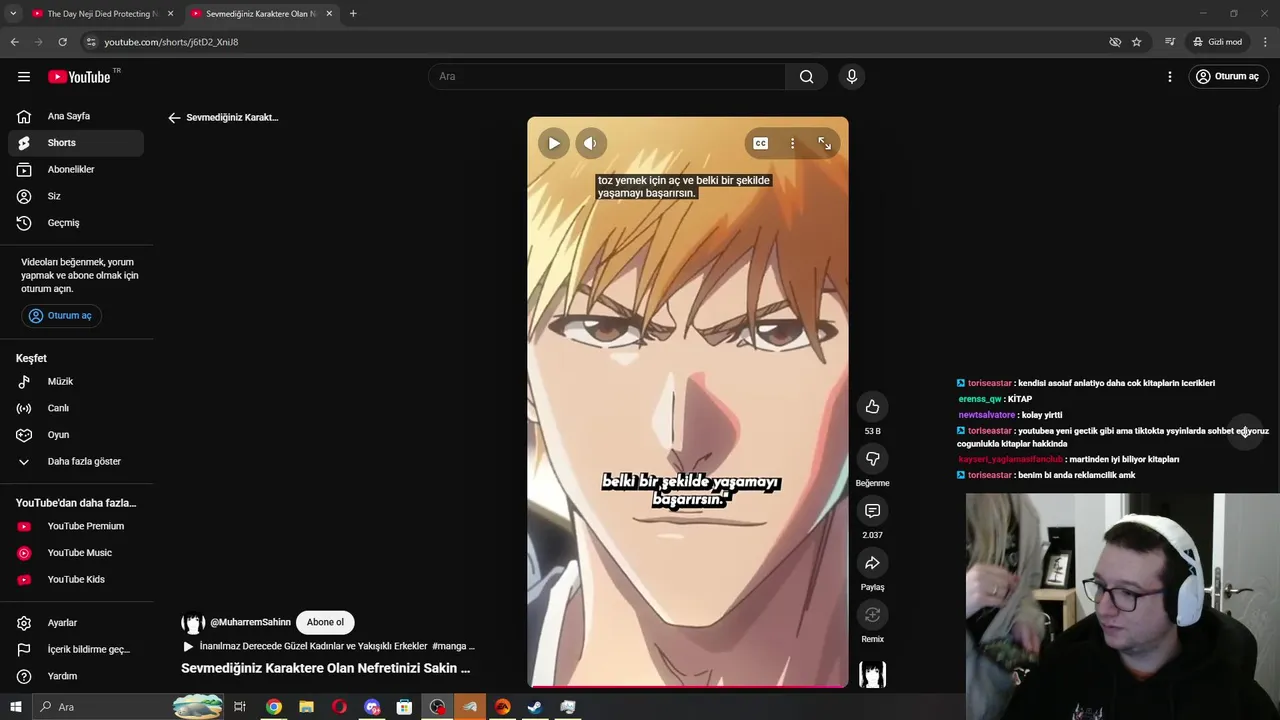Subscribe with Abone ol button

325,622
